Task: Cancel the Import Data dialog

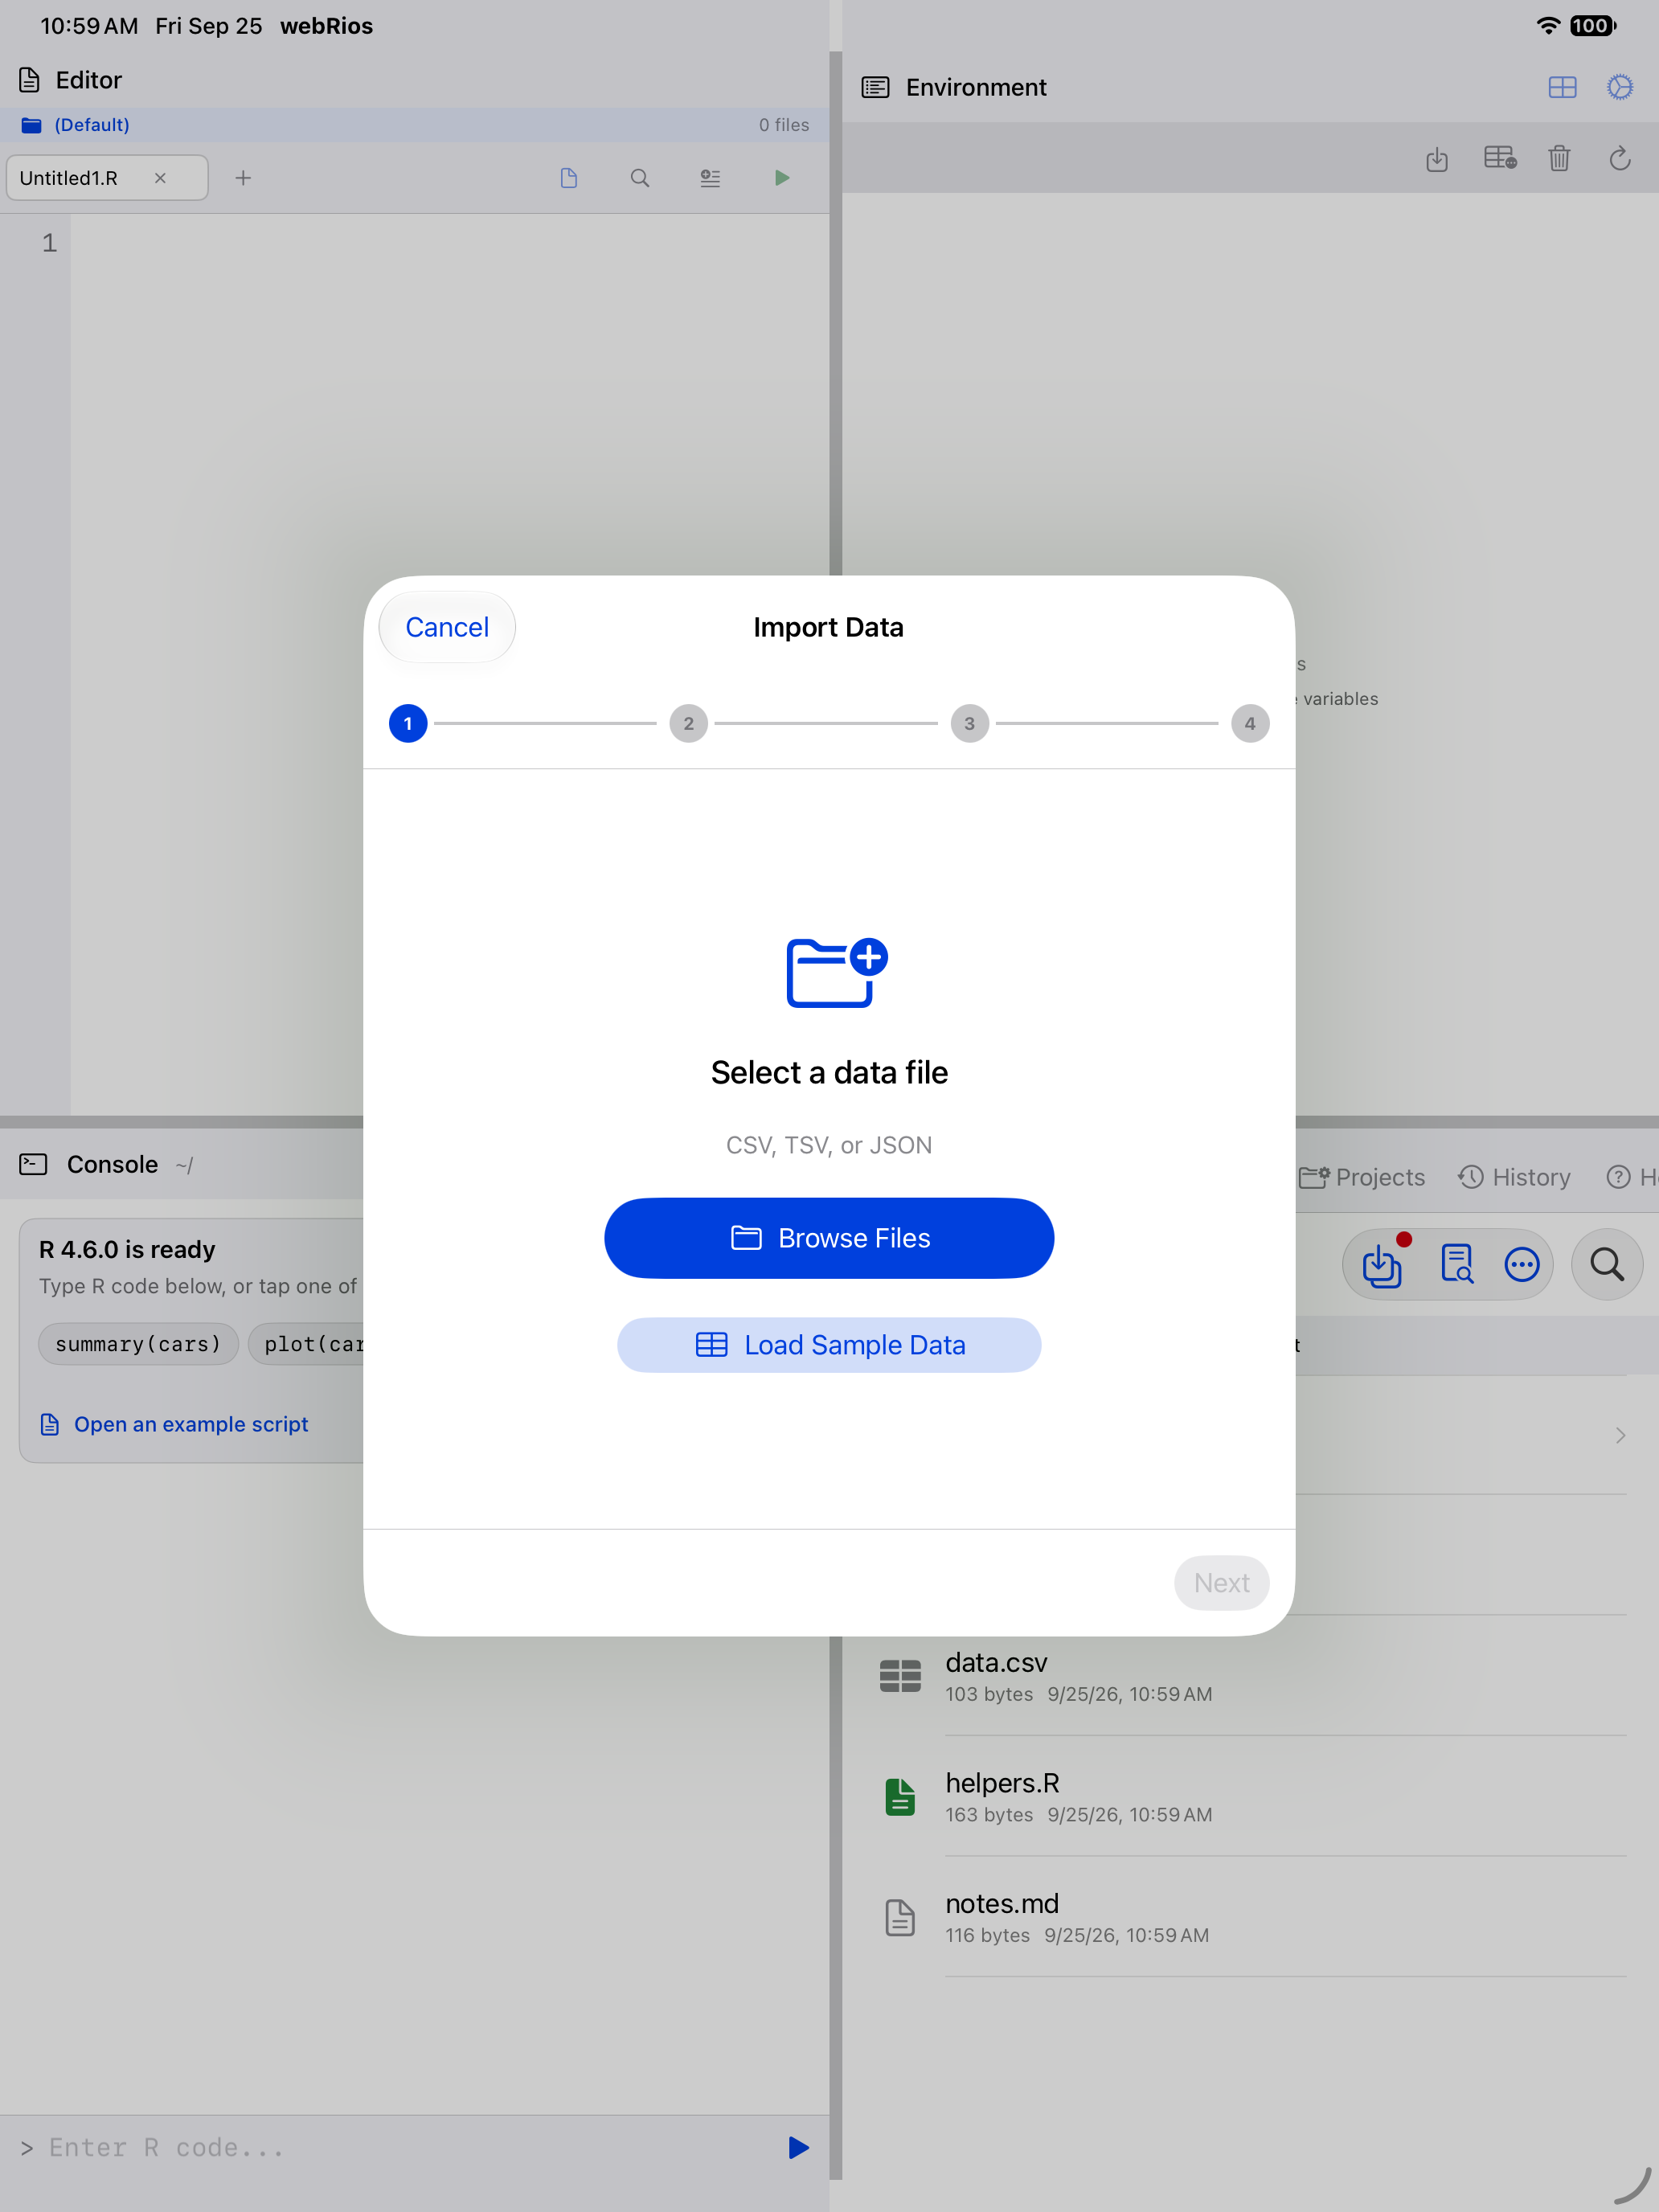Action: pos(447,627)
